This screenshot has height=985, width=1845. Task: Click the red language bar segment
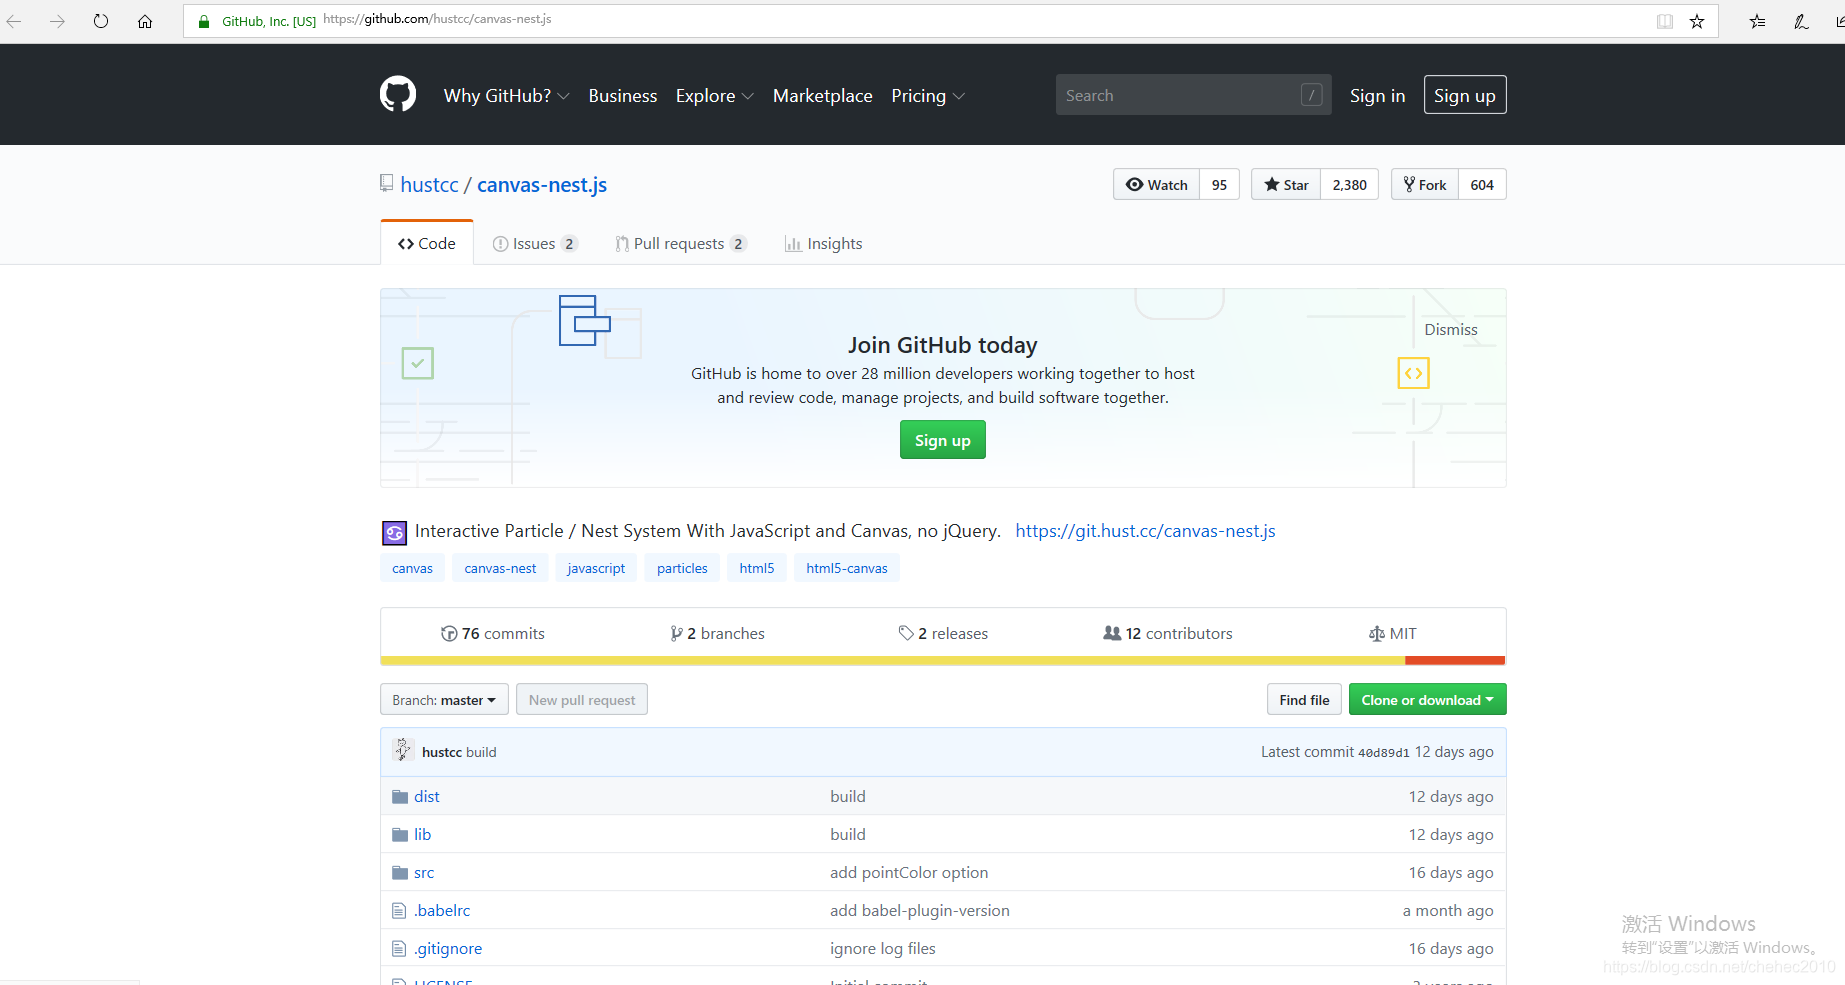(1455, 660)
